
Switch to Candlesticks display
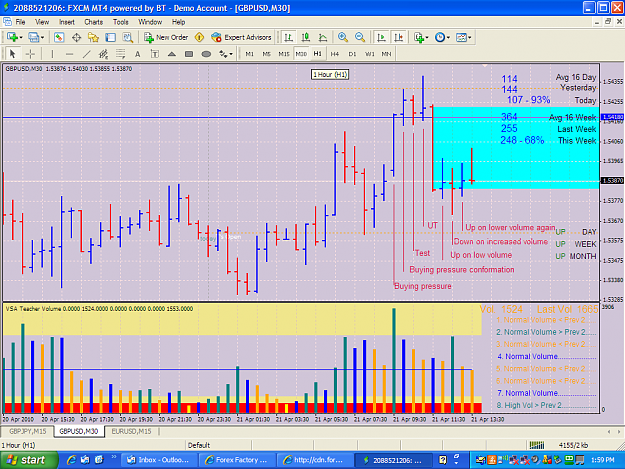click(x=306, y=37)
